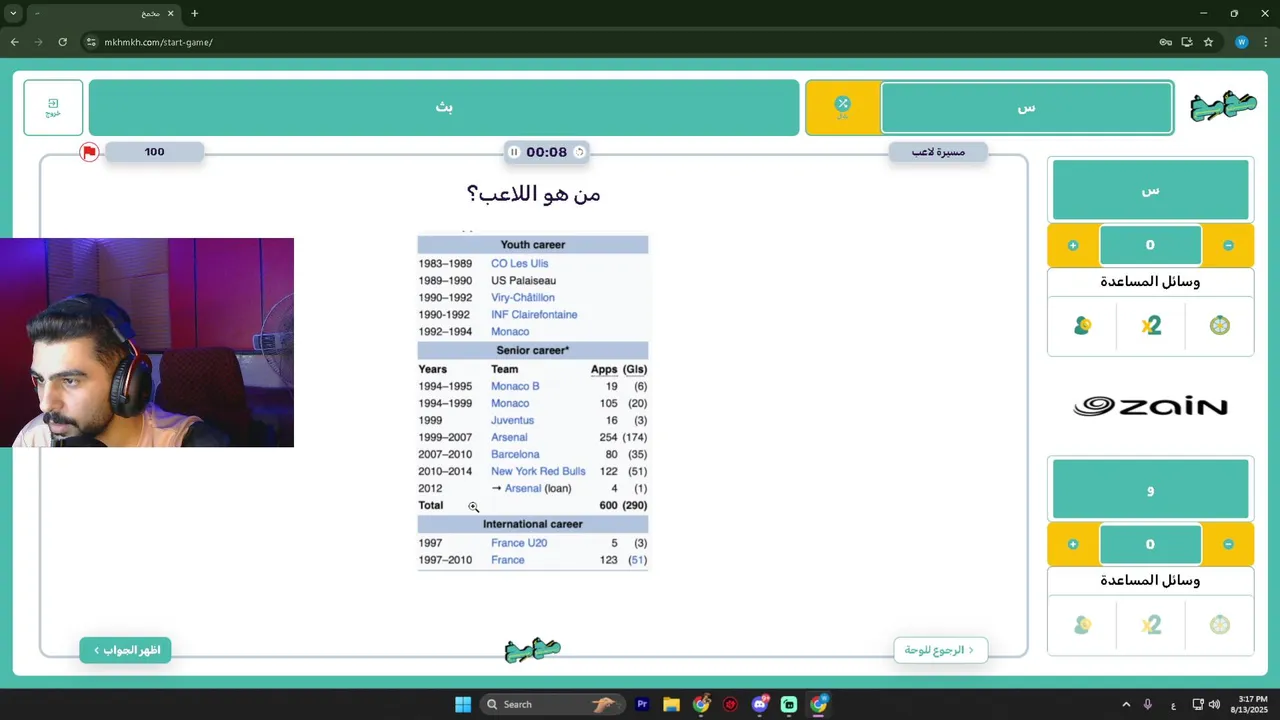Click the 00:08 timer readout
1280x720 pixels.
[x=546, y=152]
